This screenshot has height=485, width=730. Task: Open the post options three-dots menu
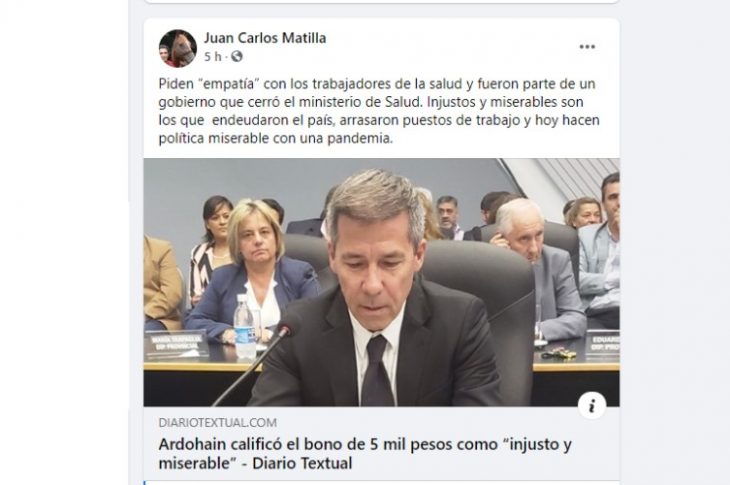tap(587, 47)
